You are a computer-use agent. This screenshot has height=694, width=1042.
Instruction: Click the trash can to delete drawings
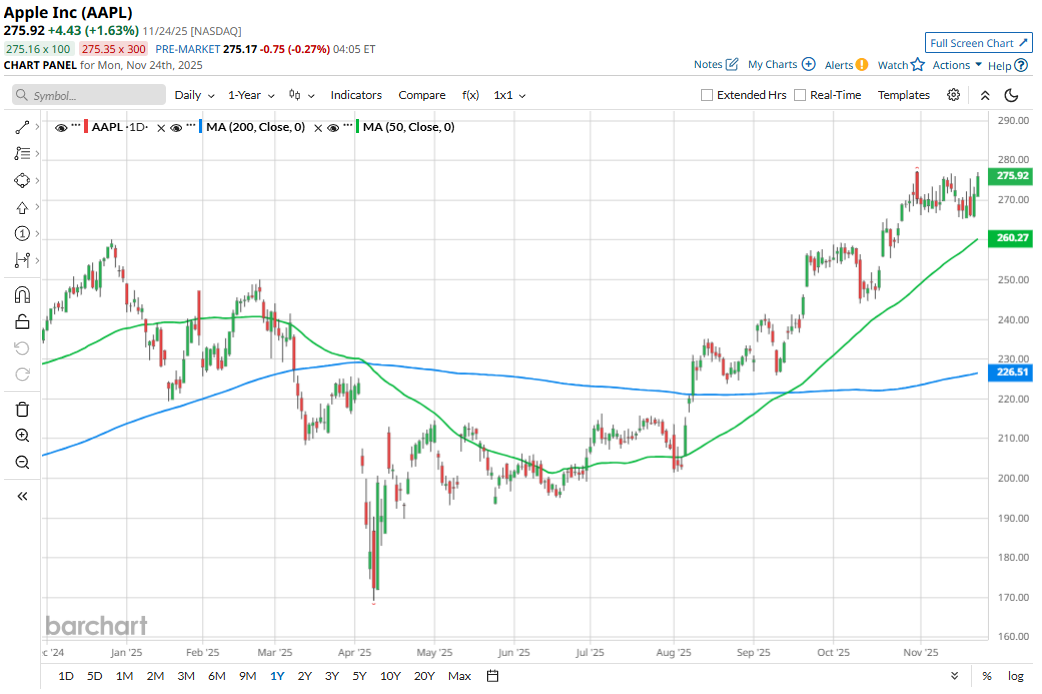[22, 409]
